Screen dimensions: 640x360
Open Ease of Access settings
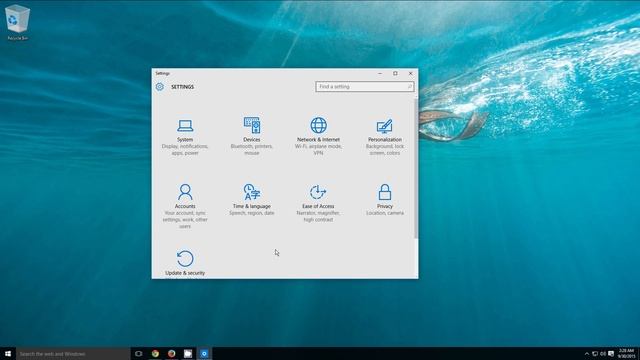318,203
